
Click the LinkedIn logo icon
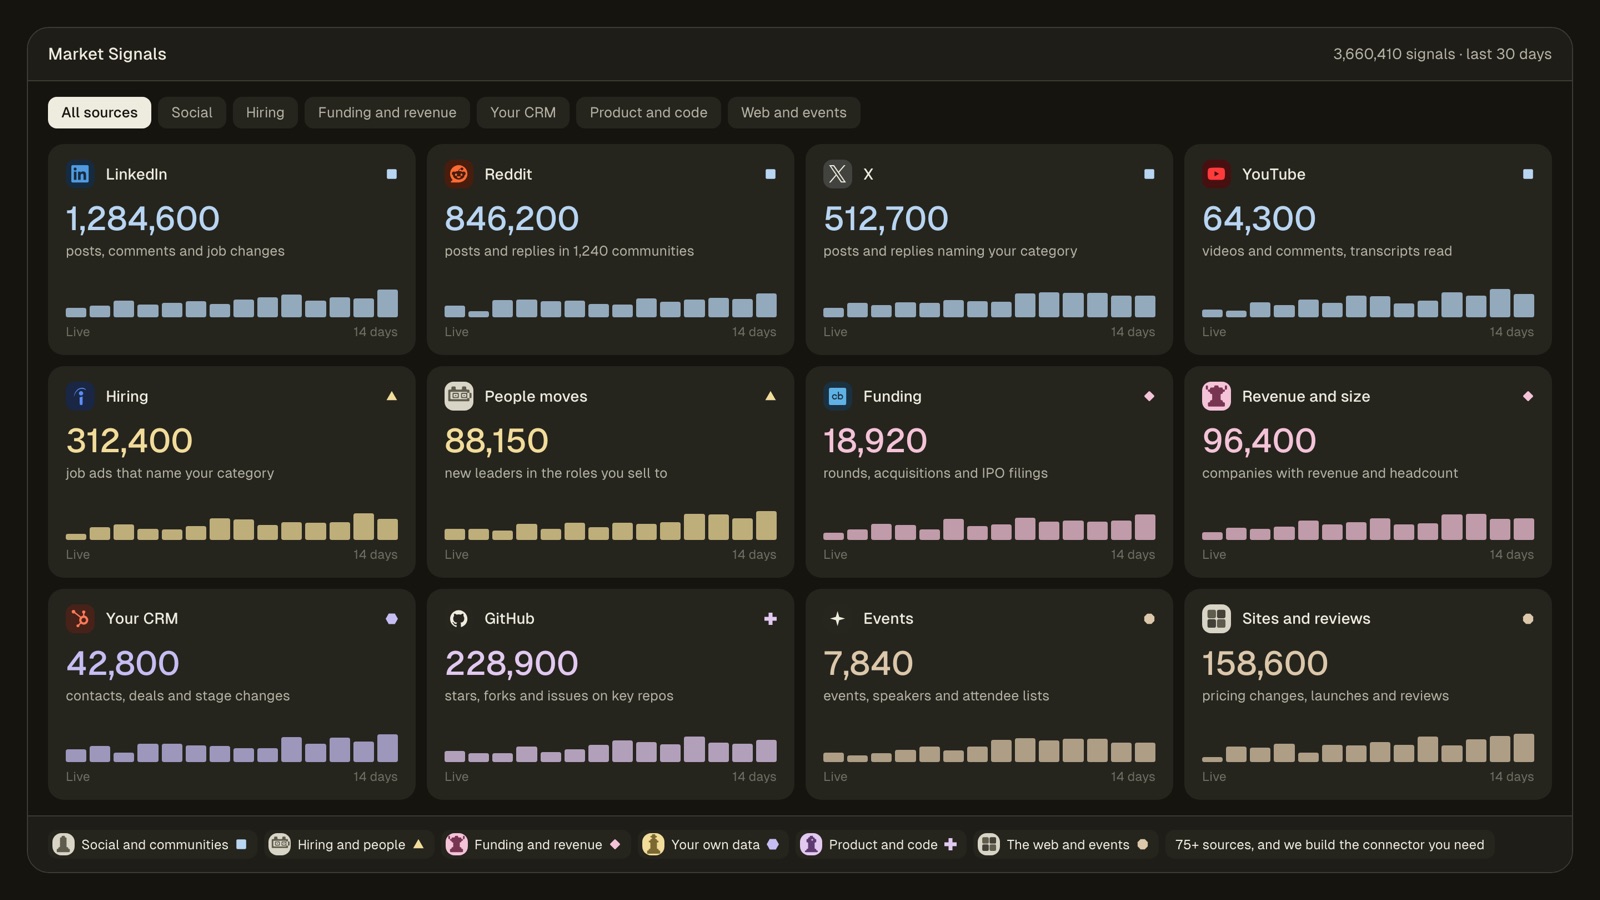click(x=80, y=174)
